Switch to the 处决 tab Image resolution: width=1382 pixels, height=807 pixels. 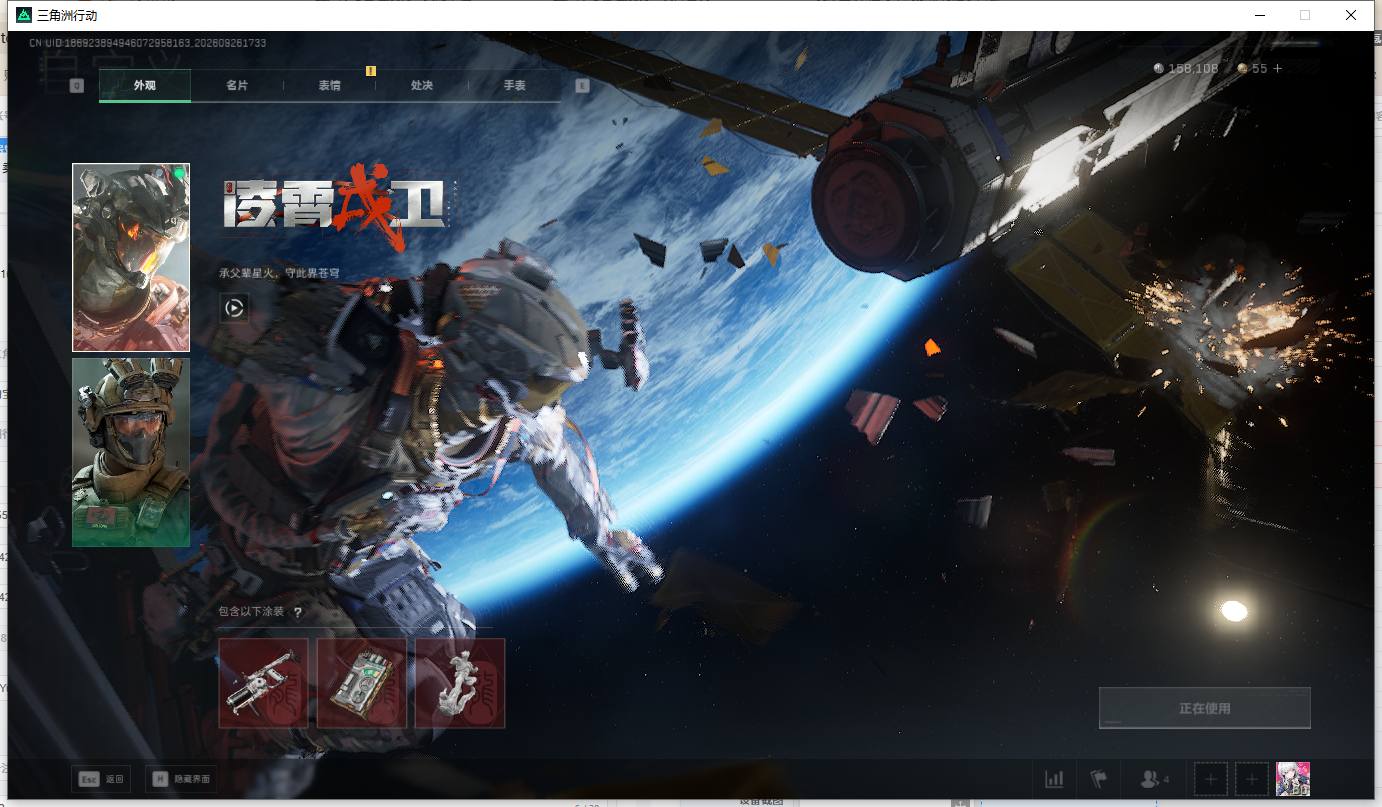click(422, 86)
